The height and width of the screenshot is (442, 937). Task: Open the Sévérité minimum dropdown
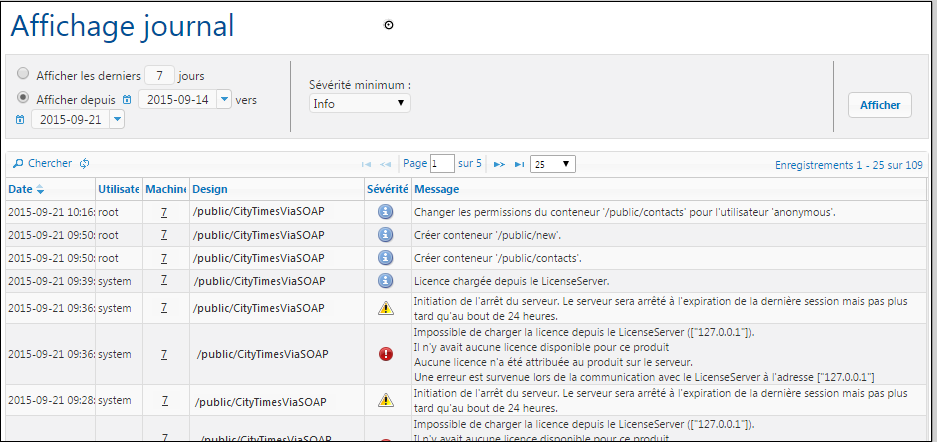tap(359, 103)
